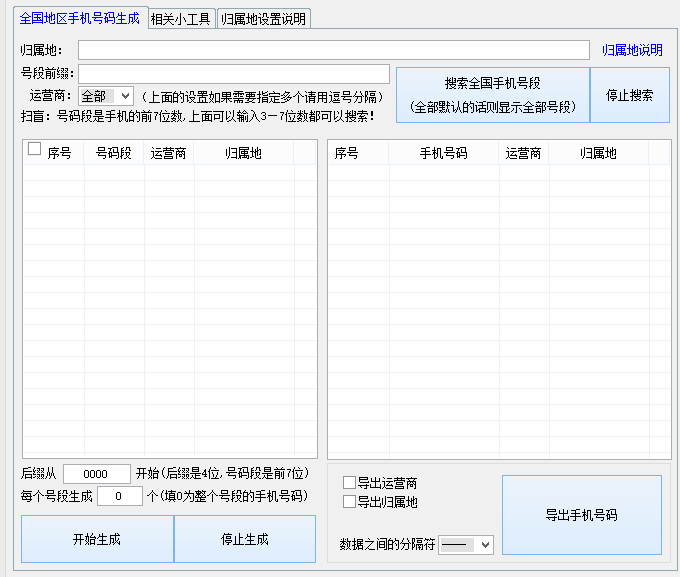This screenshot has height=577, width=680.
Task: Open the 归属地设置说明 tab
Action: click(x=264, y=18)
